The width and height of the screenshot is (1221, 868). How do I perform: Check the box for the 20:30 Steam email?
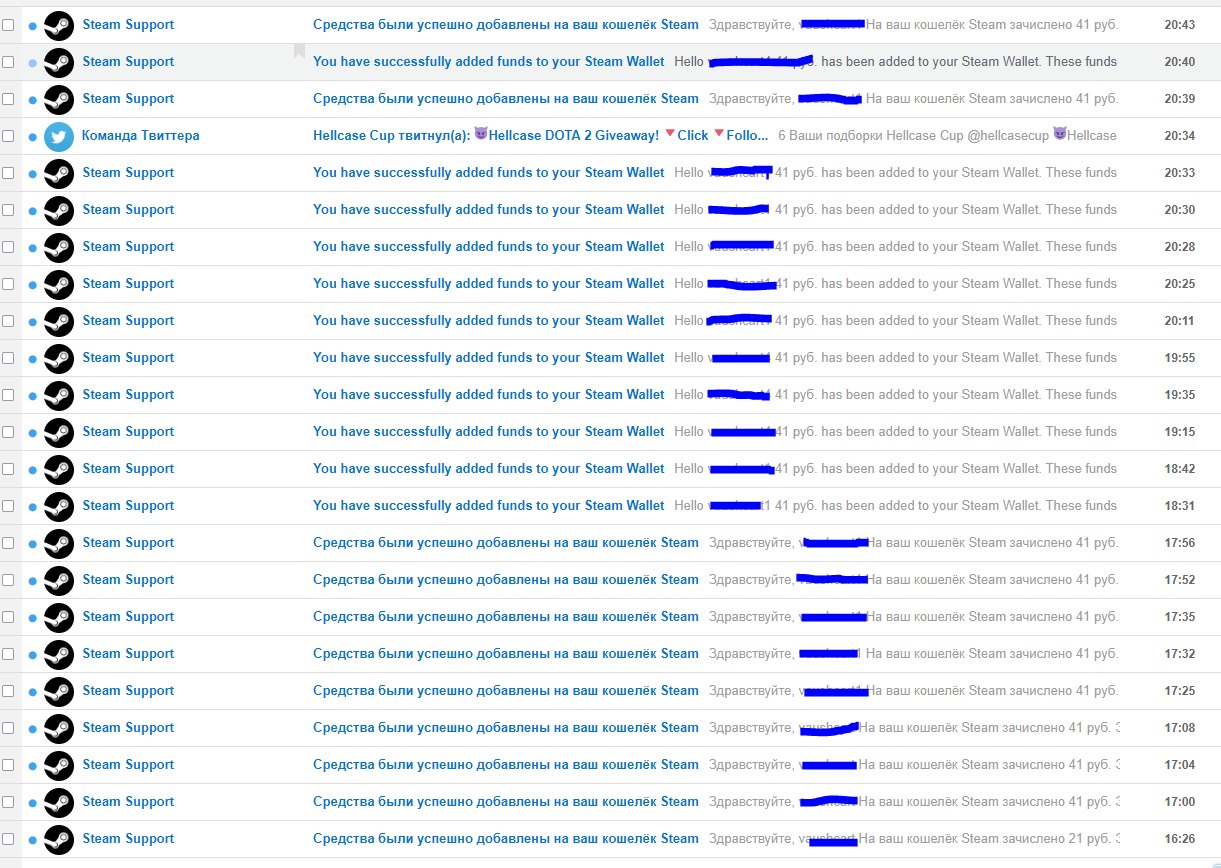(x=8, y=210)
